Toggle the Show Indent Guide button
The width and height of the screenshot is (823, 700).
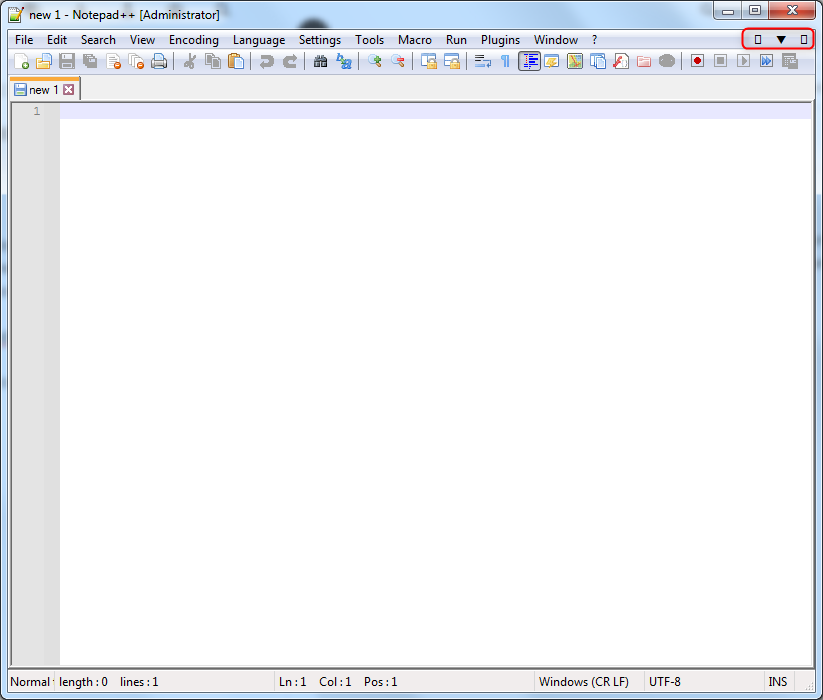529,61
